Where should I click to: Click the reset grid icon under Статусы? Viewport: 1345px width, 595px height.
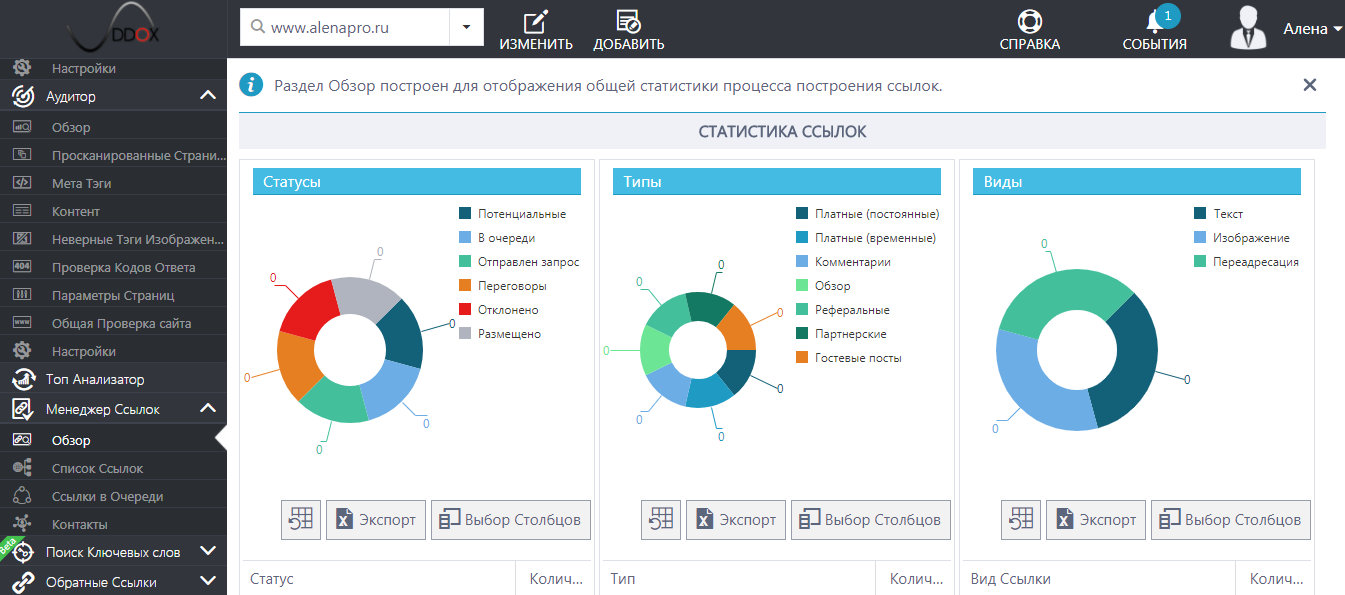pos(301,520)
